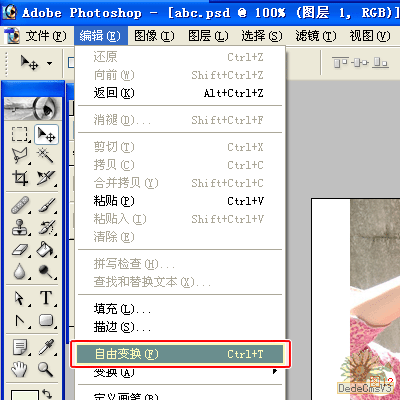Select the Clone Stamp tool
This screenshot has width=400, height=400.
tap(20, 227)
